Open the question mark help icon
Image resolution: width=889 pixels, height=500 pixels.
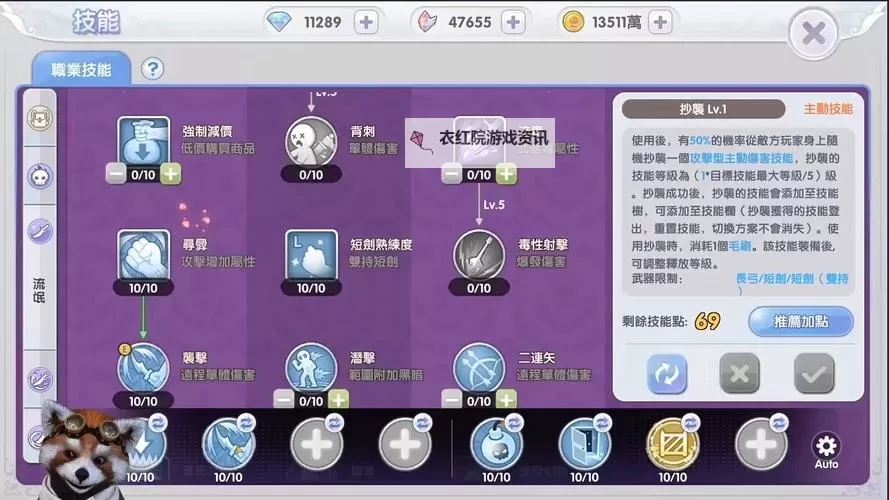point(152,69)
